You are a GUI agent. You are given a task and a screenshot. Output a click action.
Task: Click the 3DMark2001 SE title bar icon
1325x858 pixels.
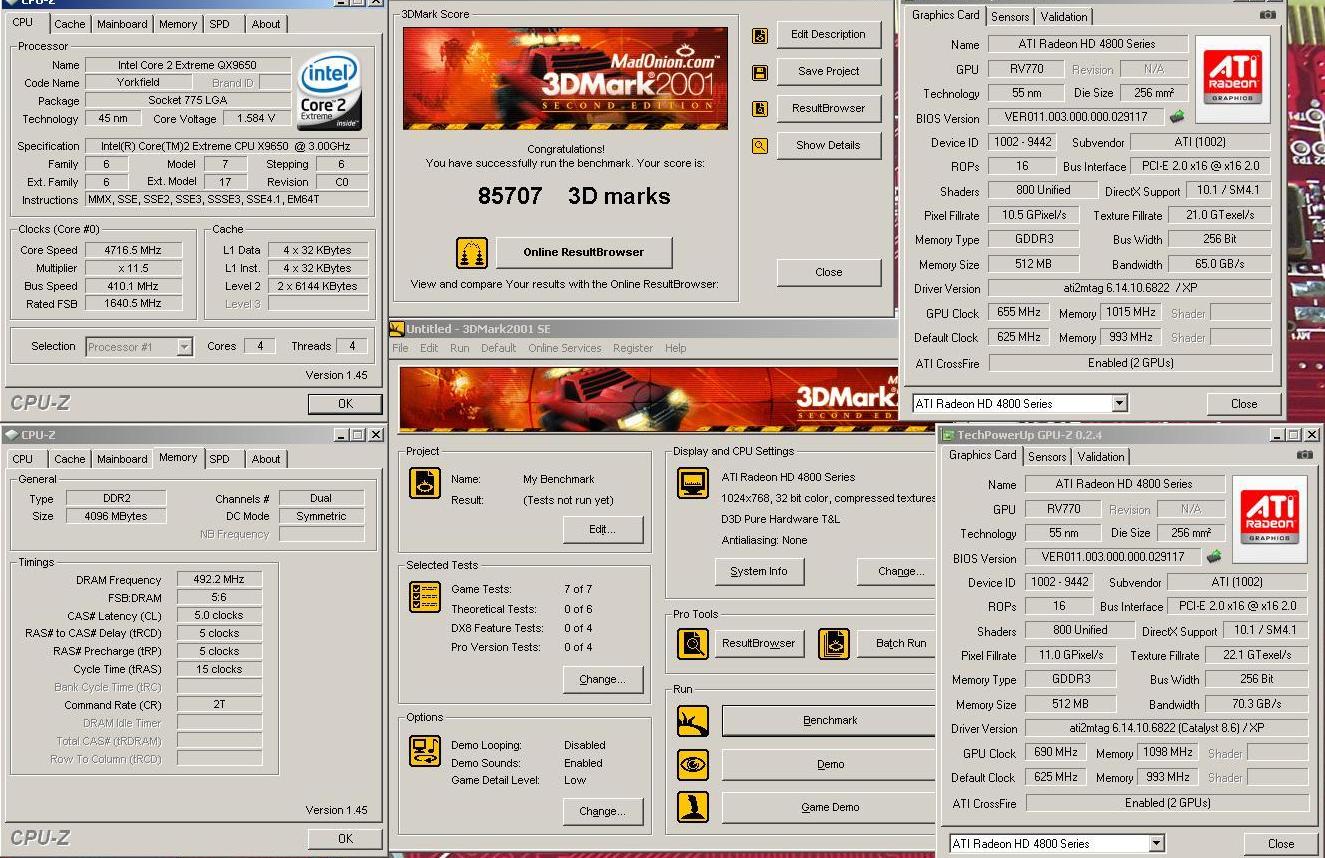[397, 329]
